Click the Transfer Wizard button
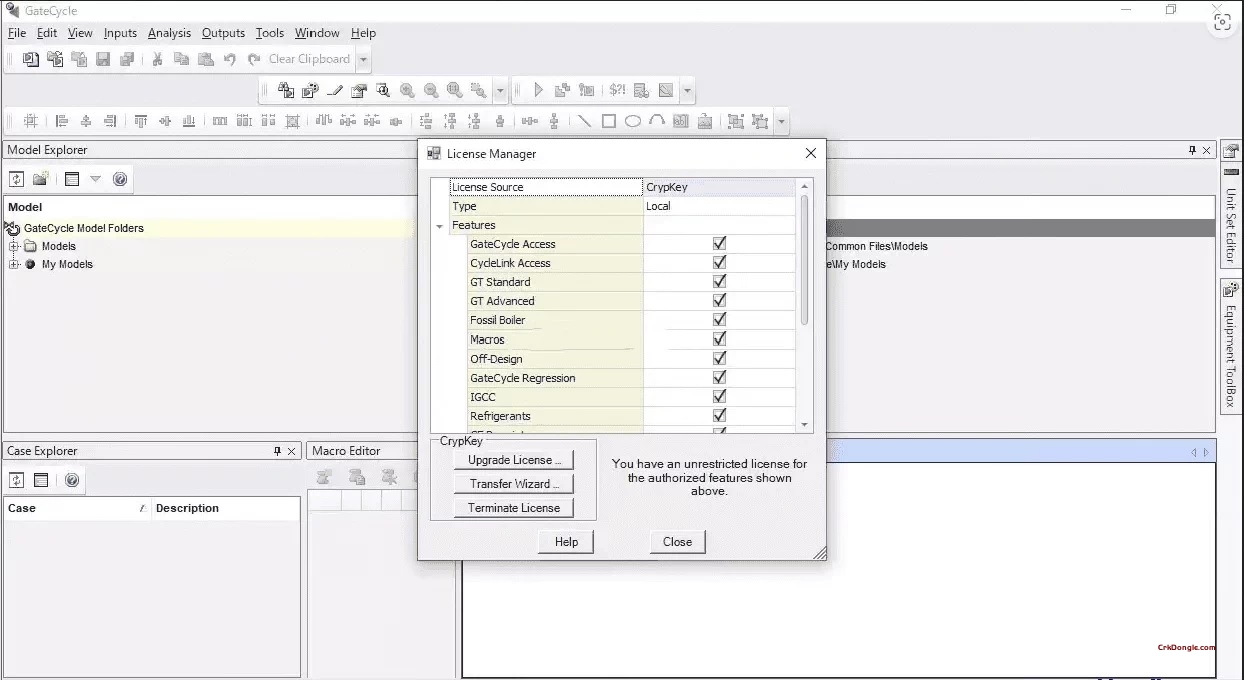1244x680 pixels. 513,483
